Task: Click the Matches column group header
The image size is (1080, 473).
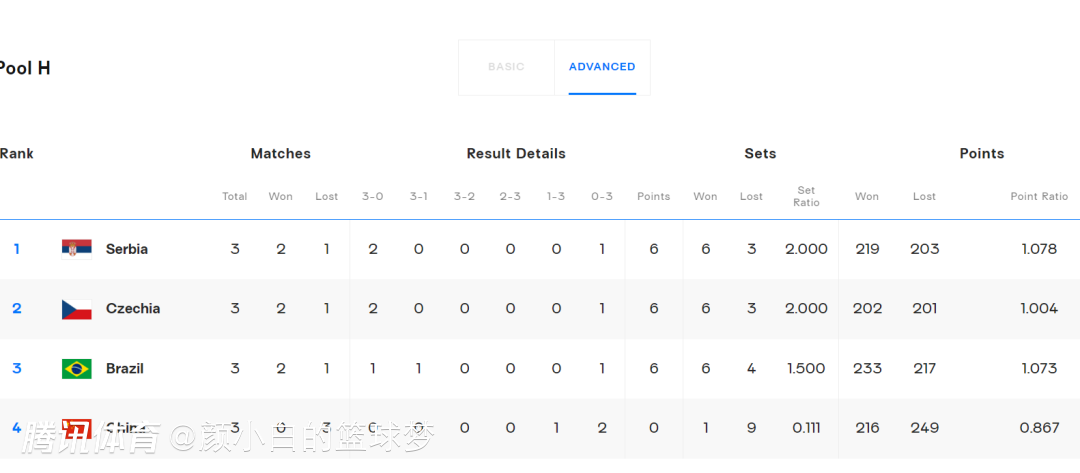Action: click(280, 154)
